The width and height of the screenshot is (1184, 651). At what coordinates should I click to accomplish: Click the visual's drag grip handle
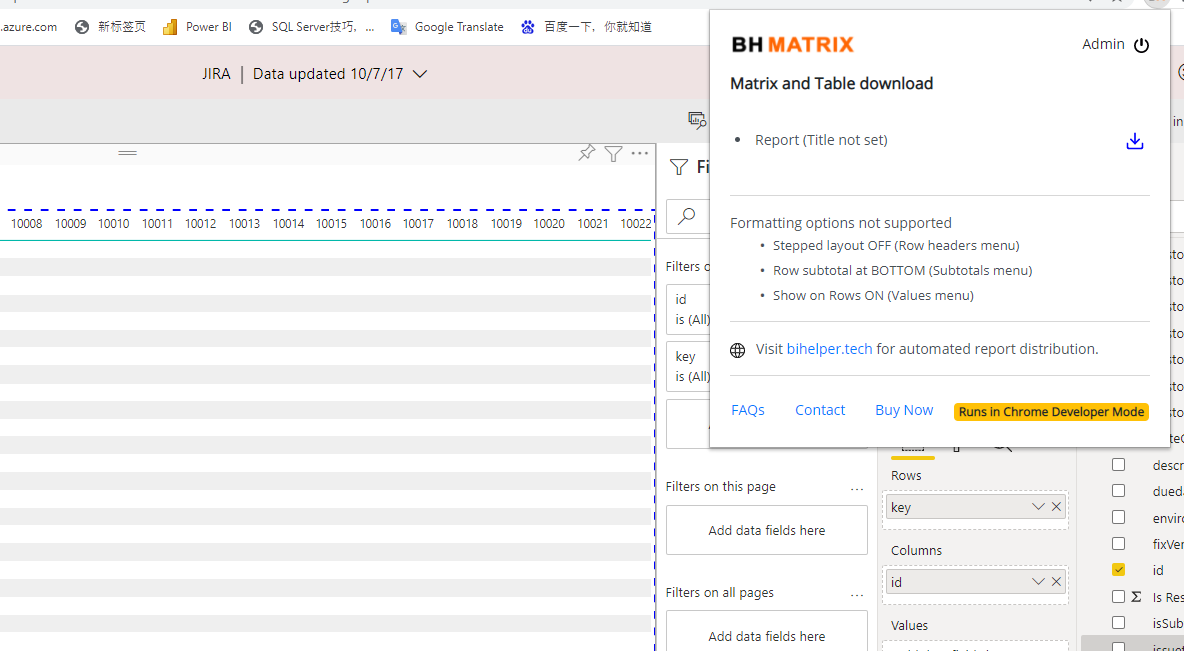click(128, 153)
